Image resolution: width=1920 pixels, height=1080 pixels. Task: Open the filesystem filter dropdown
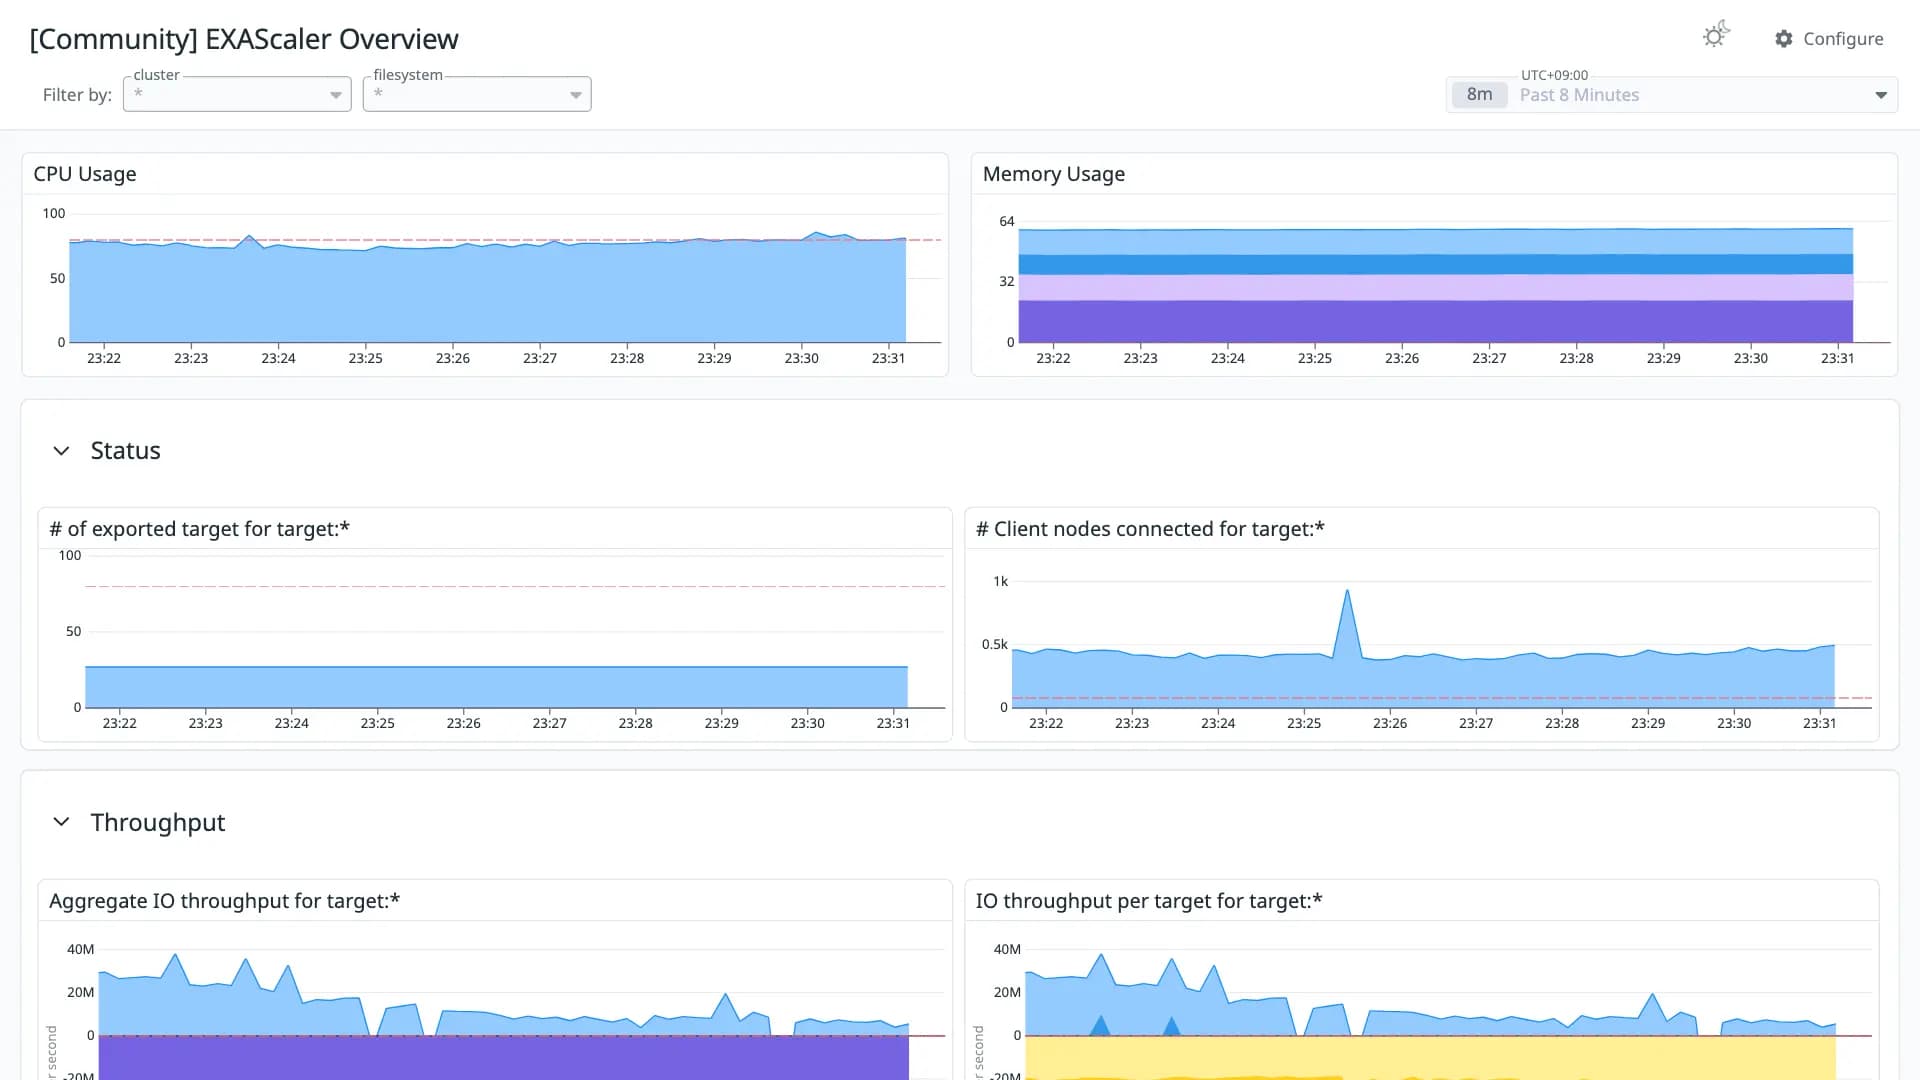pos(477,94)
